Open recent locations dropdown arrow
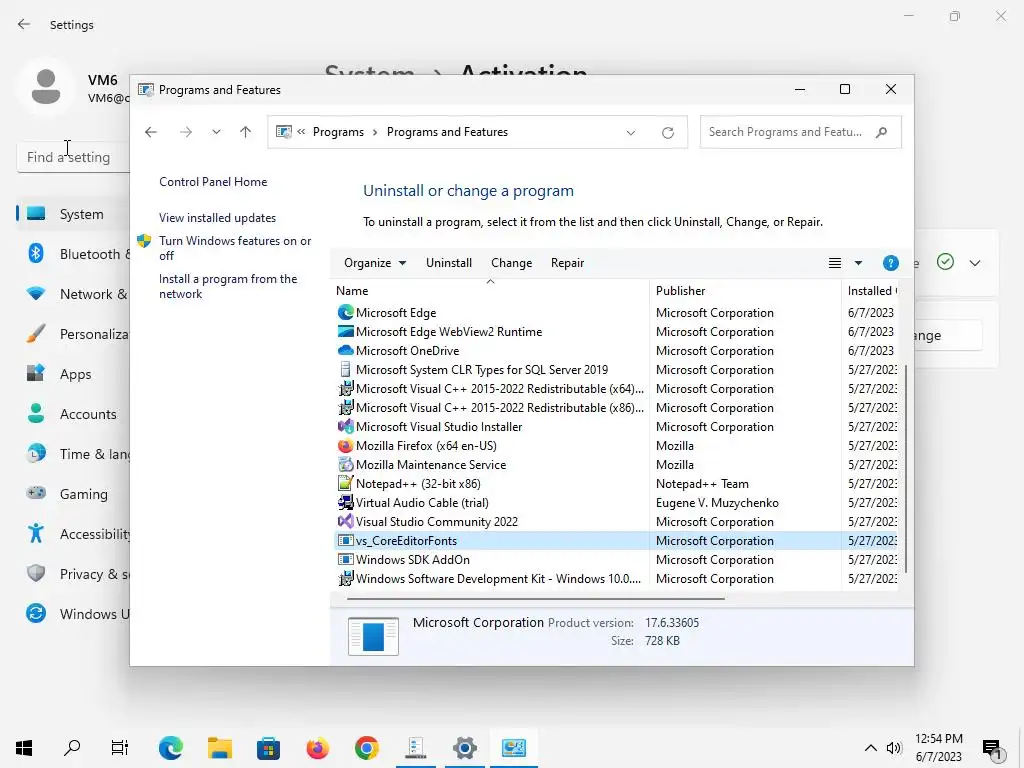Image resolution: width=1024 pixels, height=768 pixels. click(x=216, y=133)
